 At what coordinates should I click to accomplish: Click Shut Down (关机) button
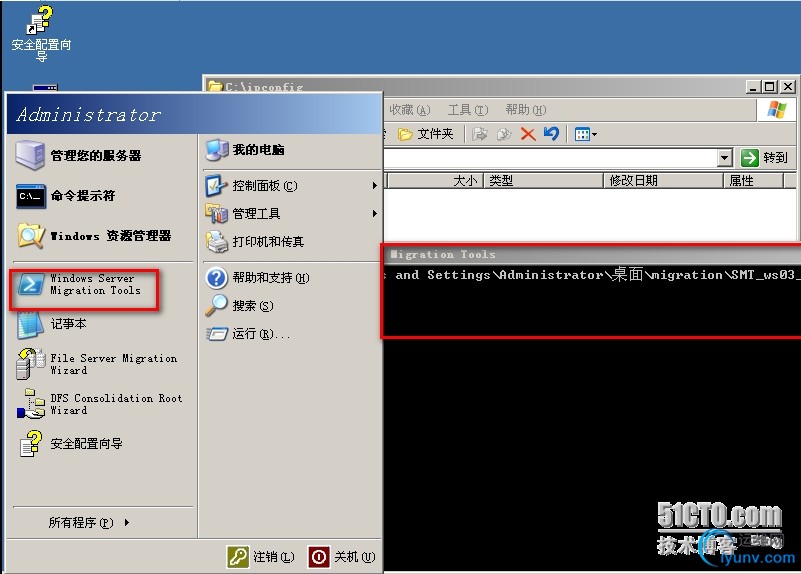click(x=342, y=557)
